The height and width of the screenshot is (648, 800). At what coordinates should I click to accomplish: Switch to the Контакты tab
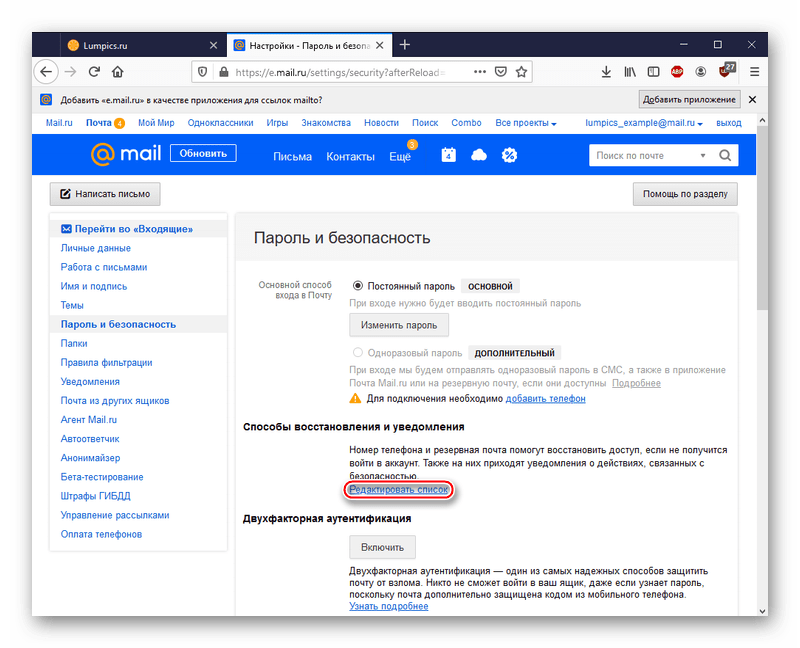pyautogui.click(x=349, y=155)
